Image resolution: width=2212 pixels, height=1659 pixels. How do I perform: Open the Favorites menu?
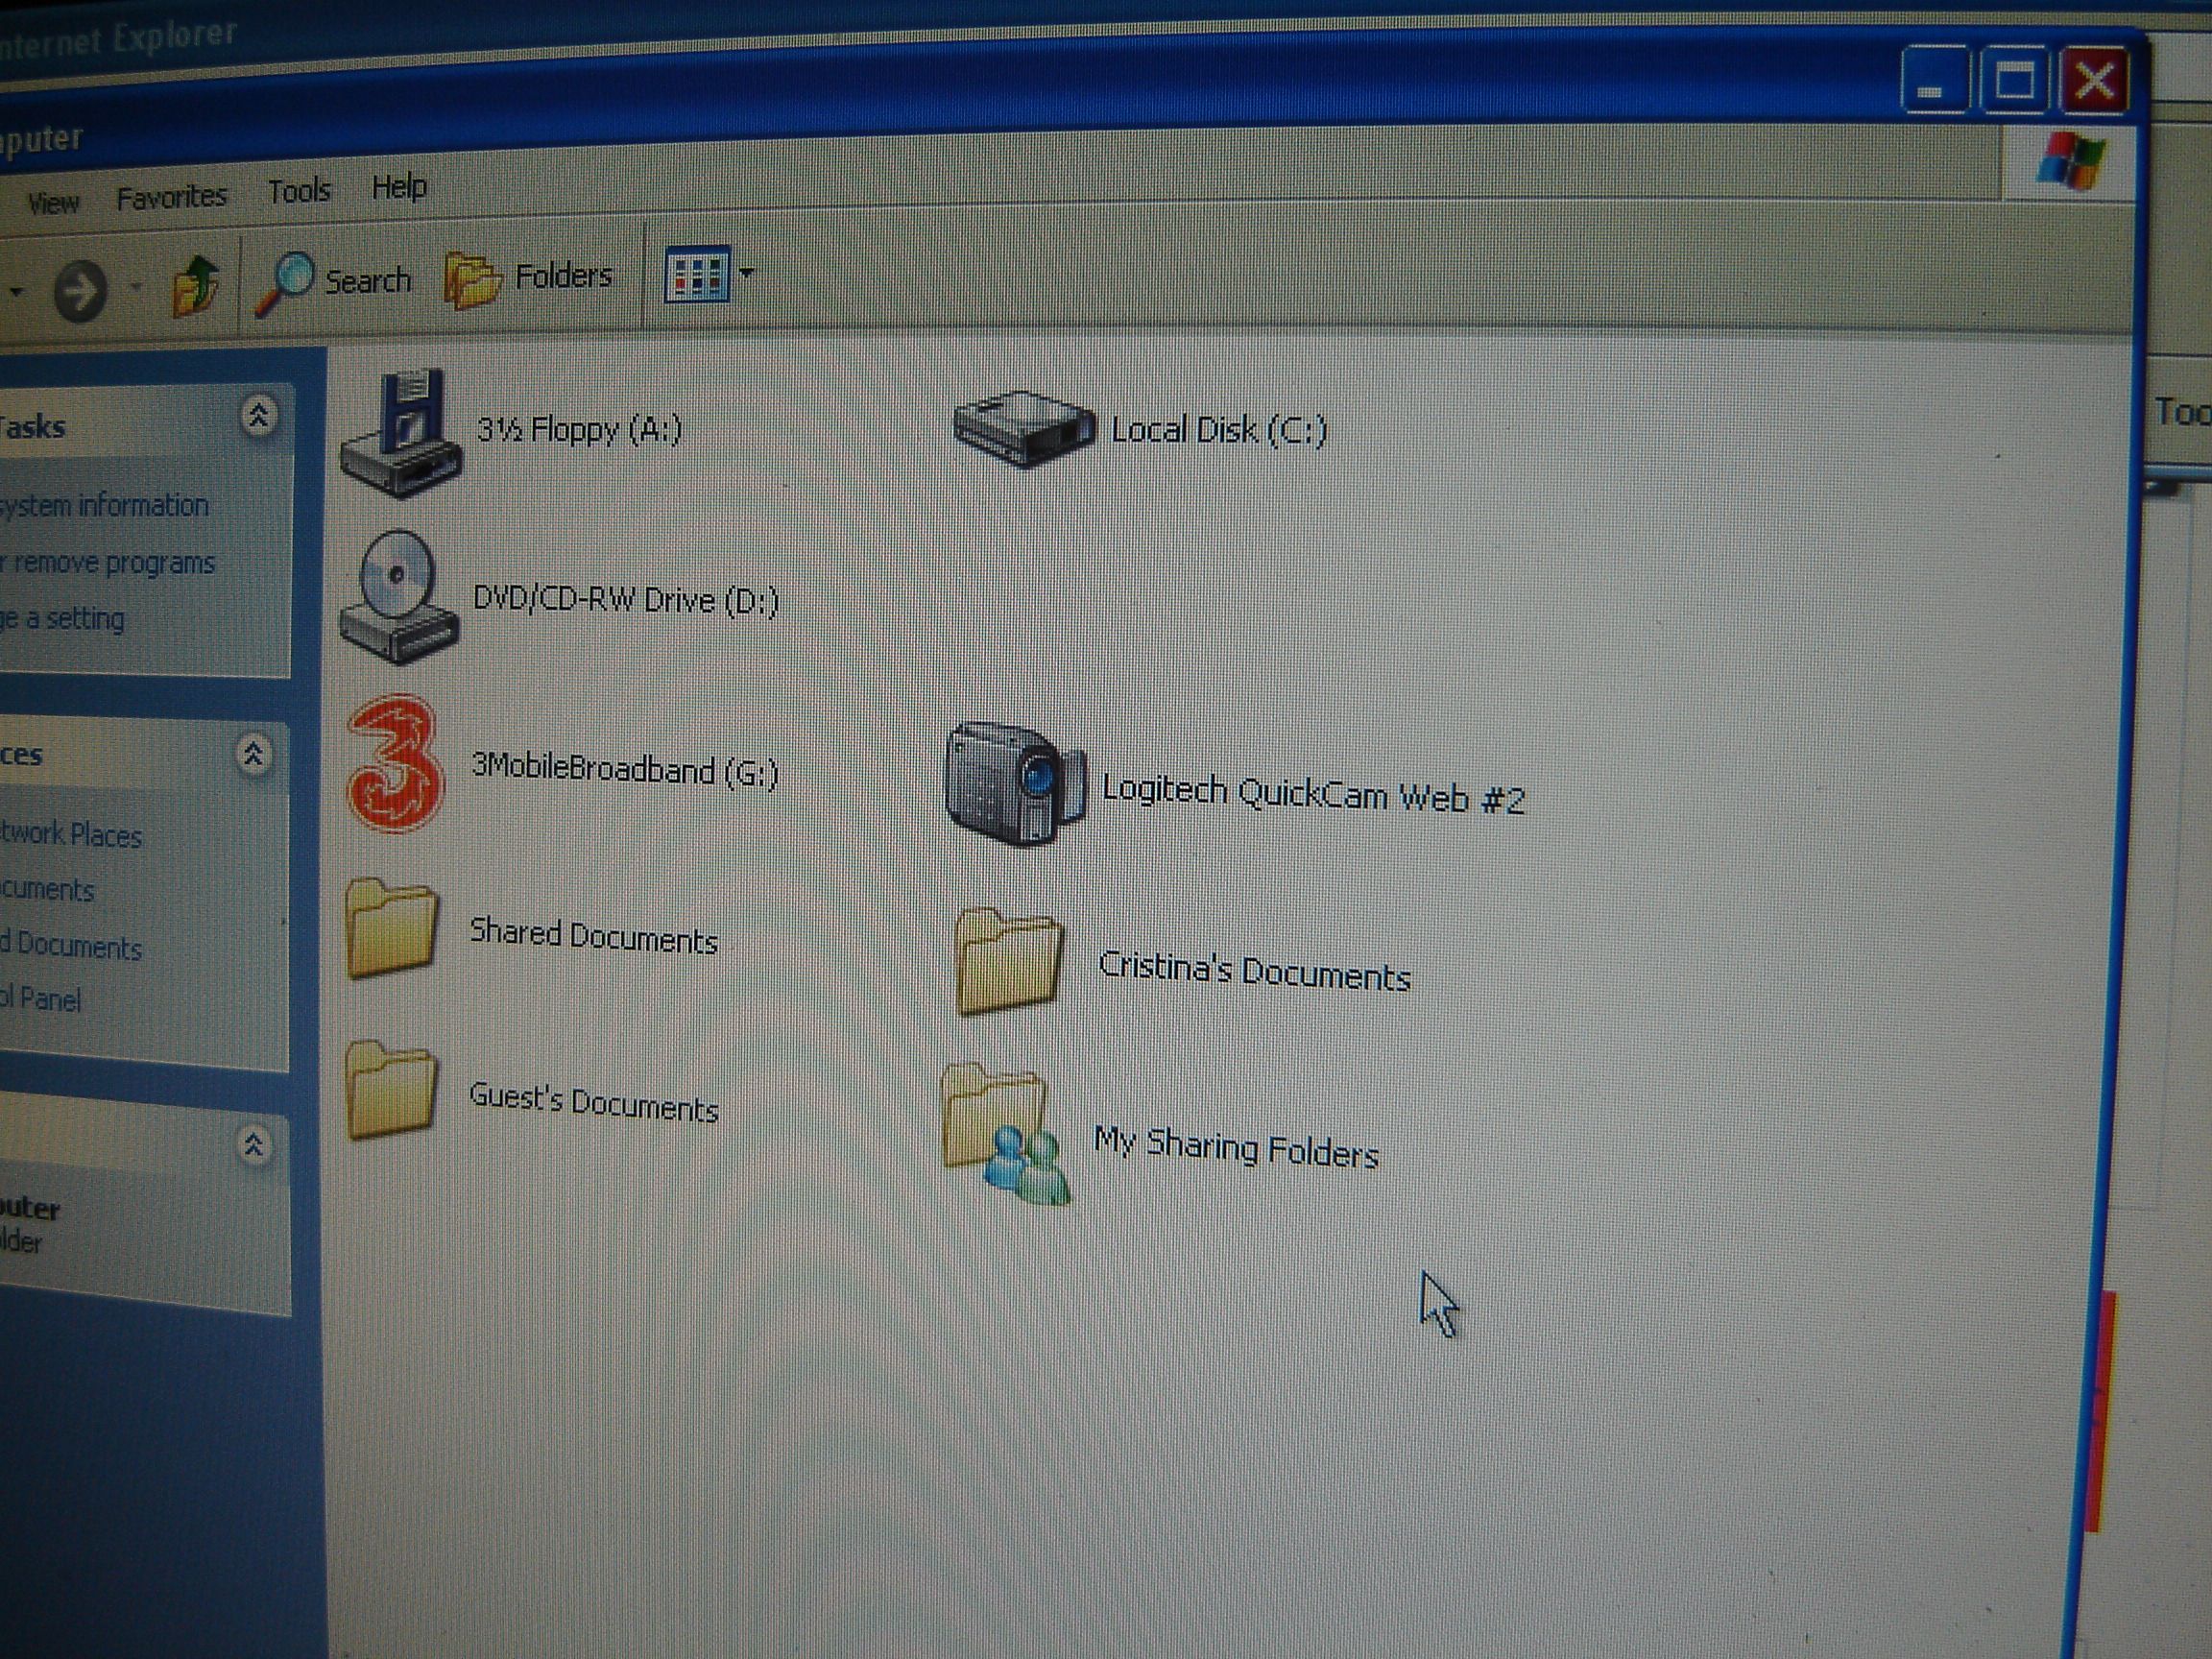click(171, 198)
